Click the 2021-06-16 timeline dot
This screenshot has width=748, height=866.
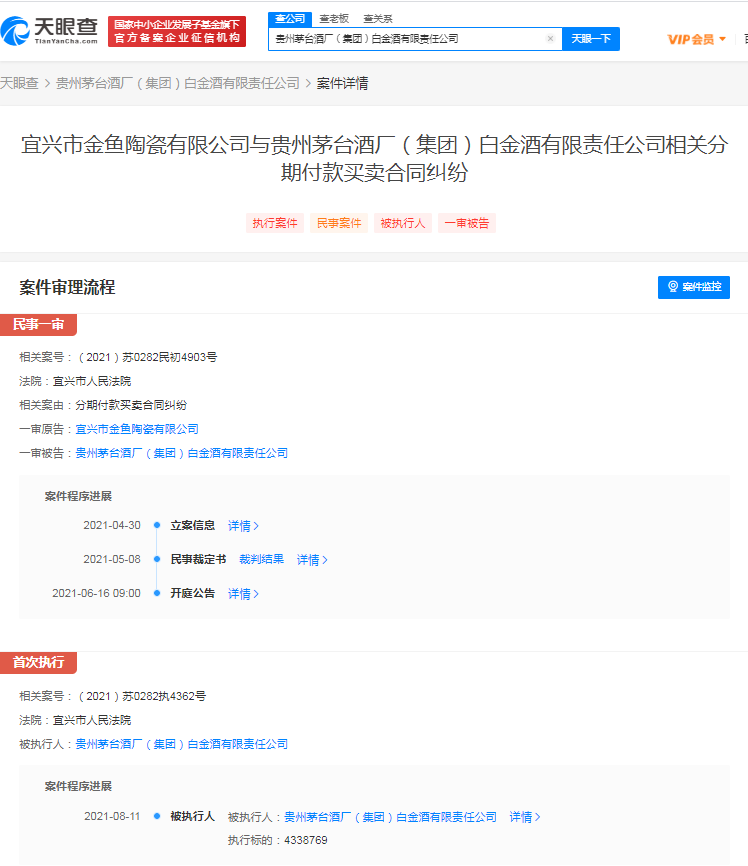[x=157, y=593]
